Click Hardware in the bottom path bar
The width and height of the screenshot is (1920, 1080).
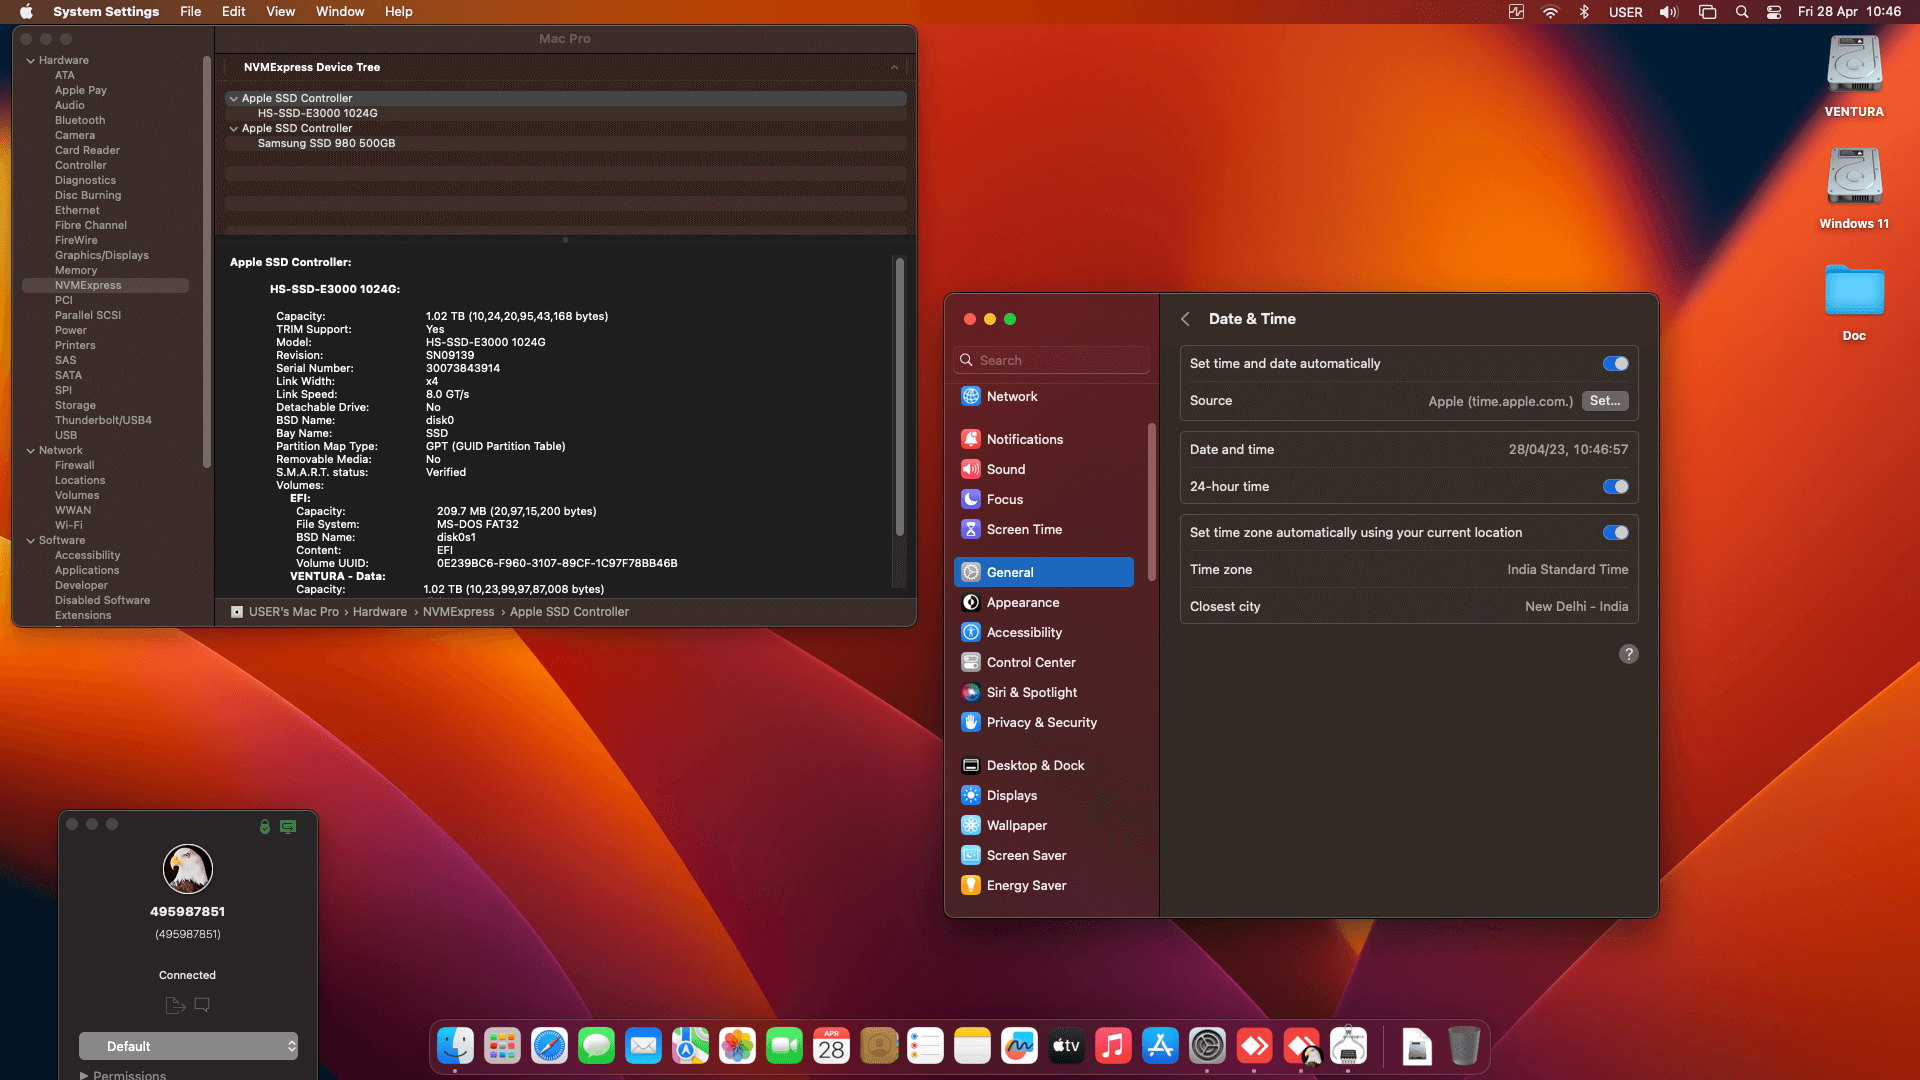(380, 612)
